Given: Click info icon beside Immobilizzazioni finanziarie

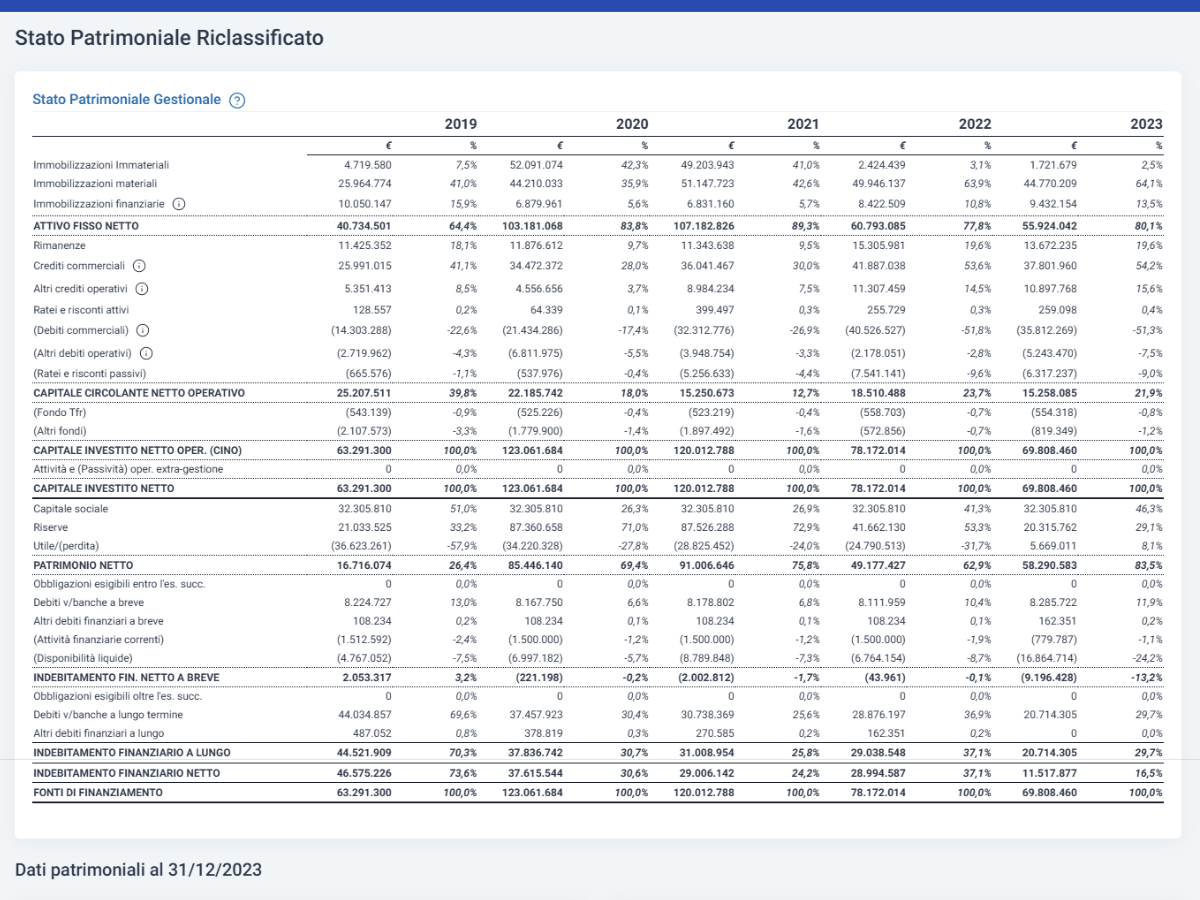Looking at the screenshot, I should pos(178,203).
